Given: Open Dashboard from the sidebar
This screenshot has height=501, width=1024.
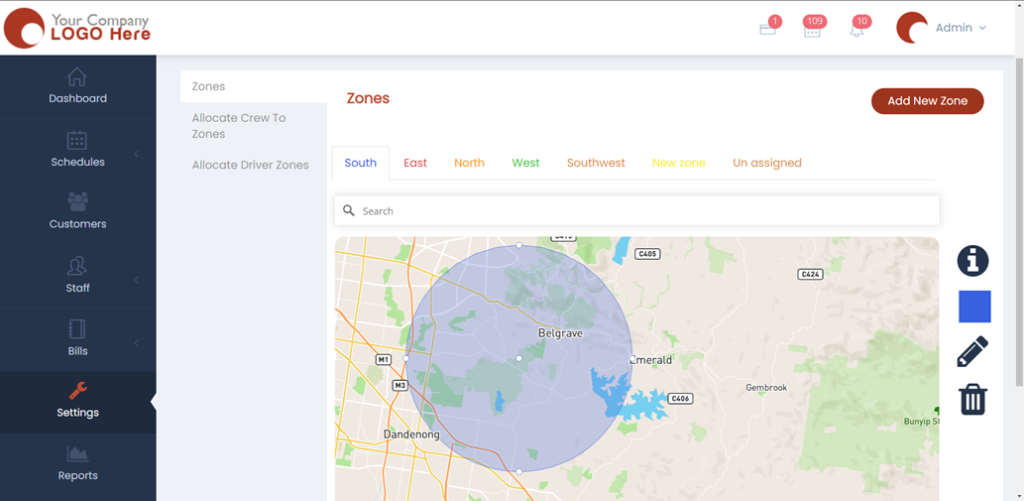Looking at the screenshot, I should [78, 86].
